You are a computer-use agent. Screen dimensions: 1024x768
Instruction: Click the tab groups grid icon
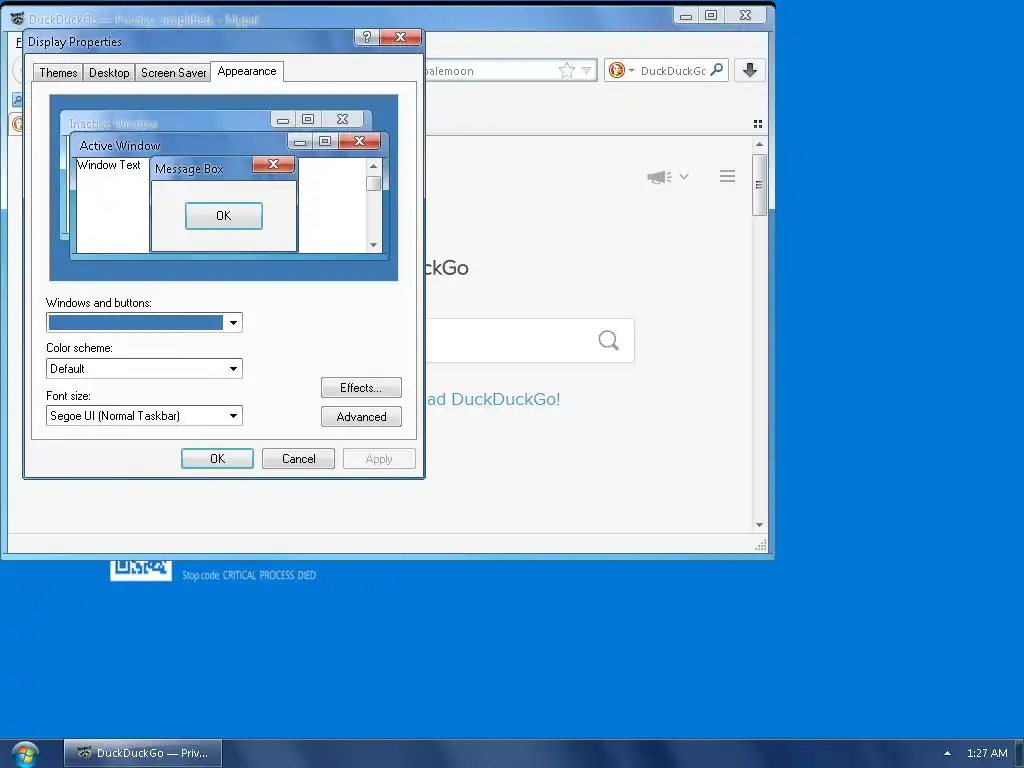tap(758, 123)
